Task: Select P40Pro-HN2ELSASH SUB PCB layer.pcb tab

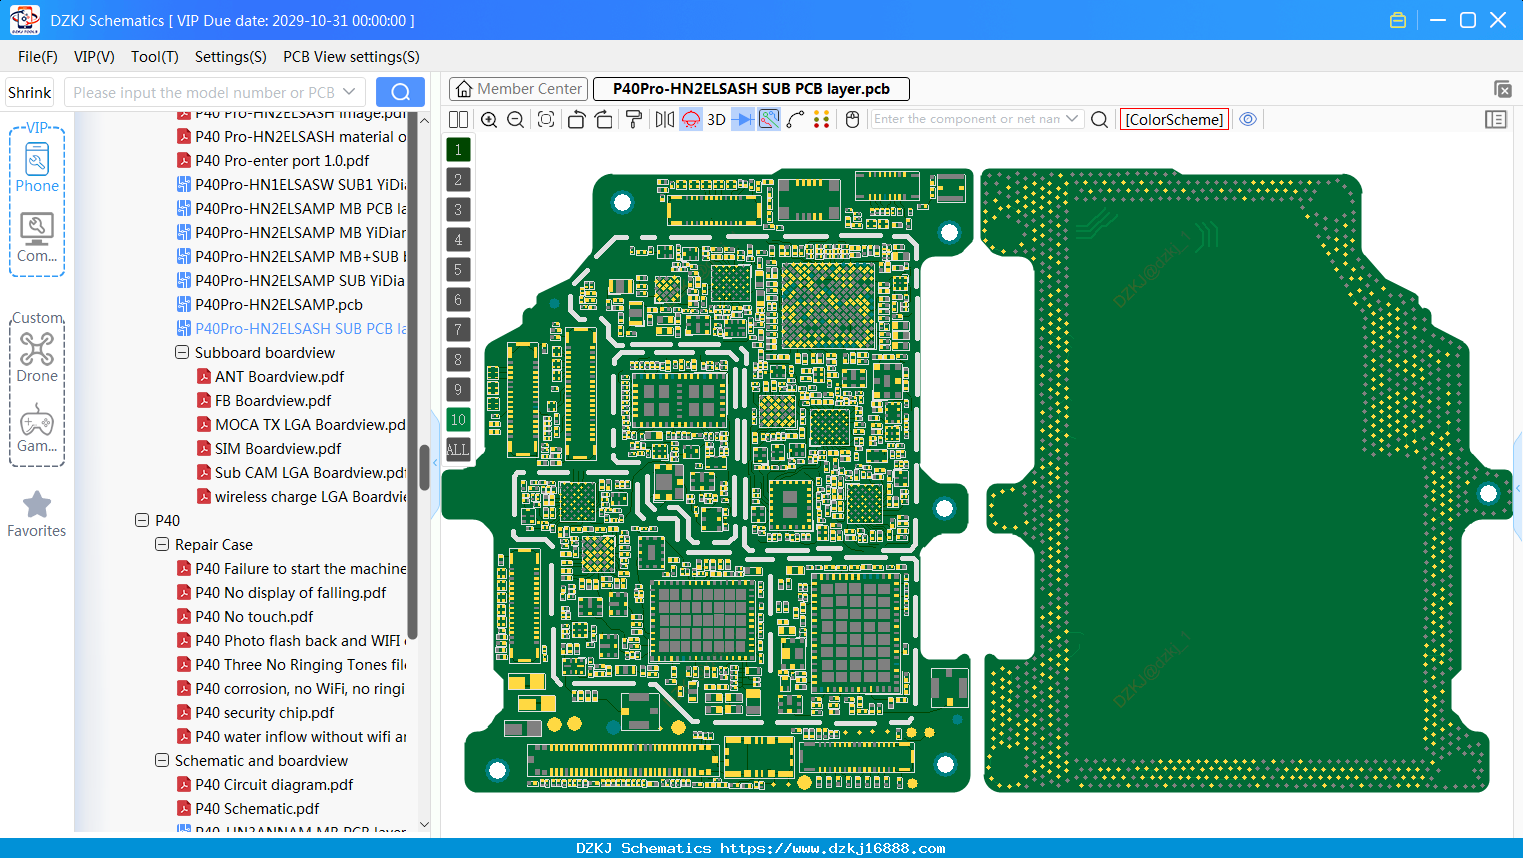Action: click(751, 89)
